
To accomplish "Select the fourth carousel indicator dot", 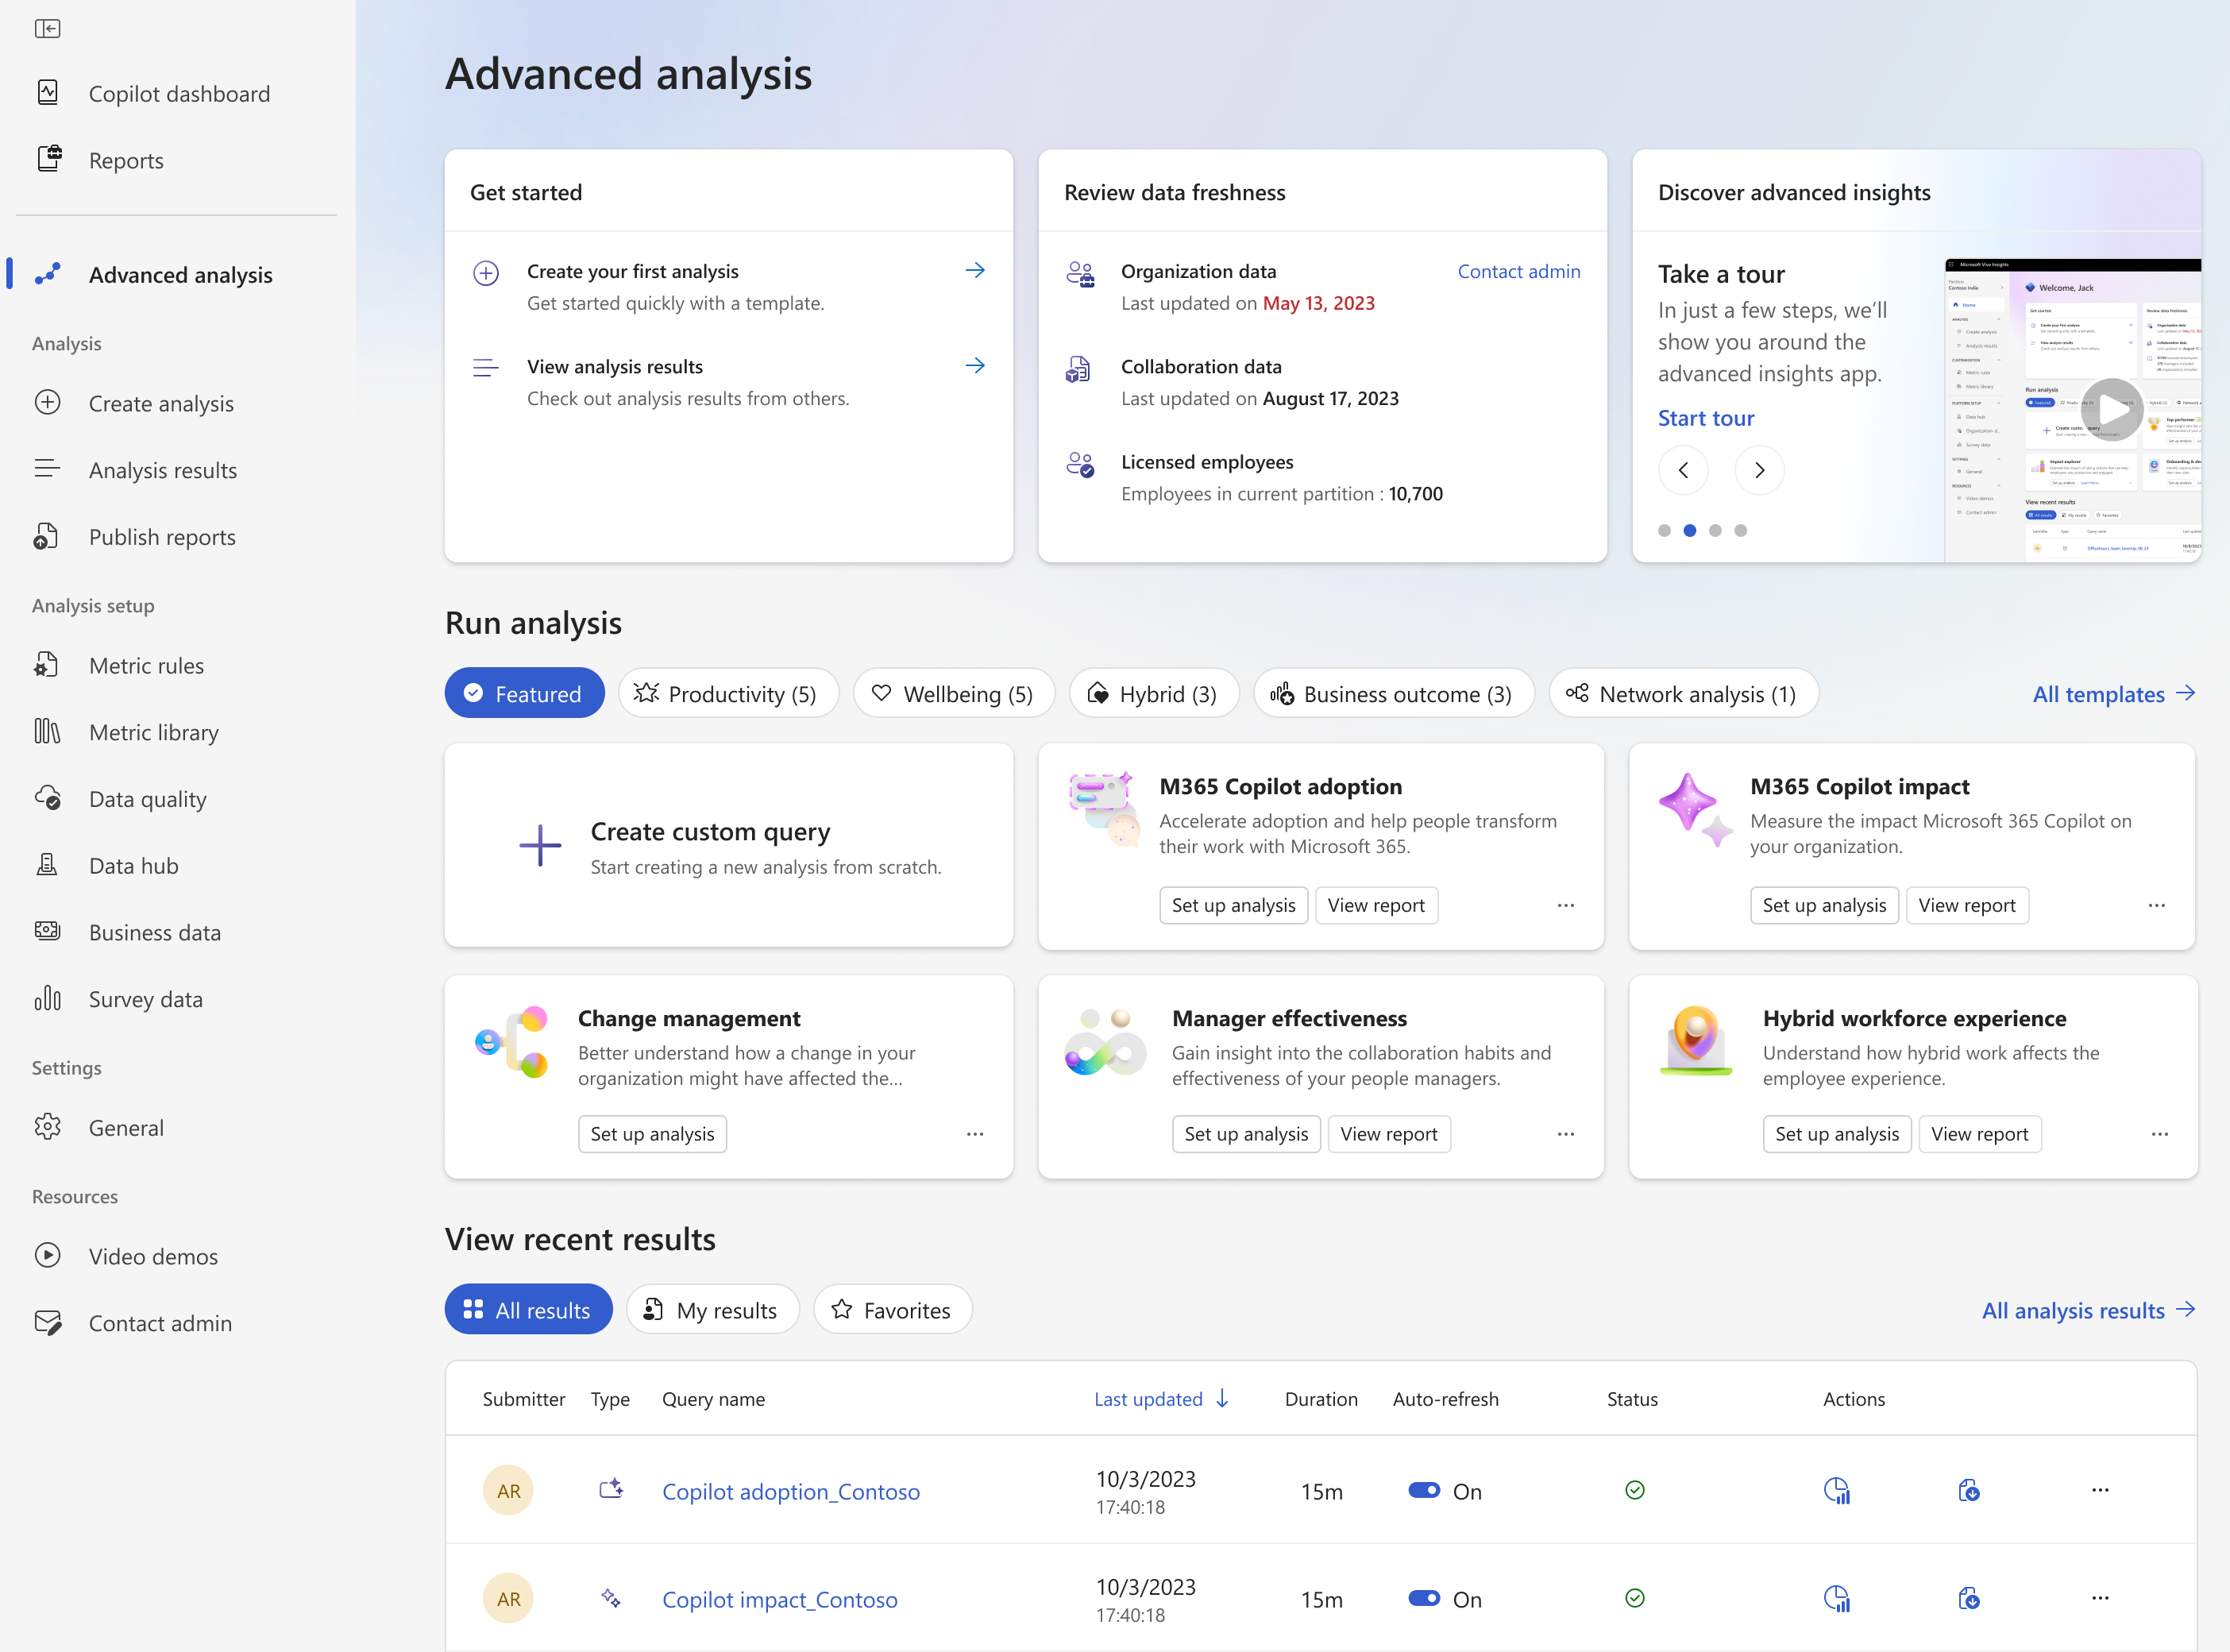I will (x=1740, y=531).
